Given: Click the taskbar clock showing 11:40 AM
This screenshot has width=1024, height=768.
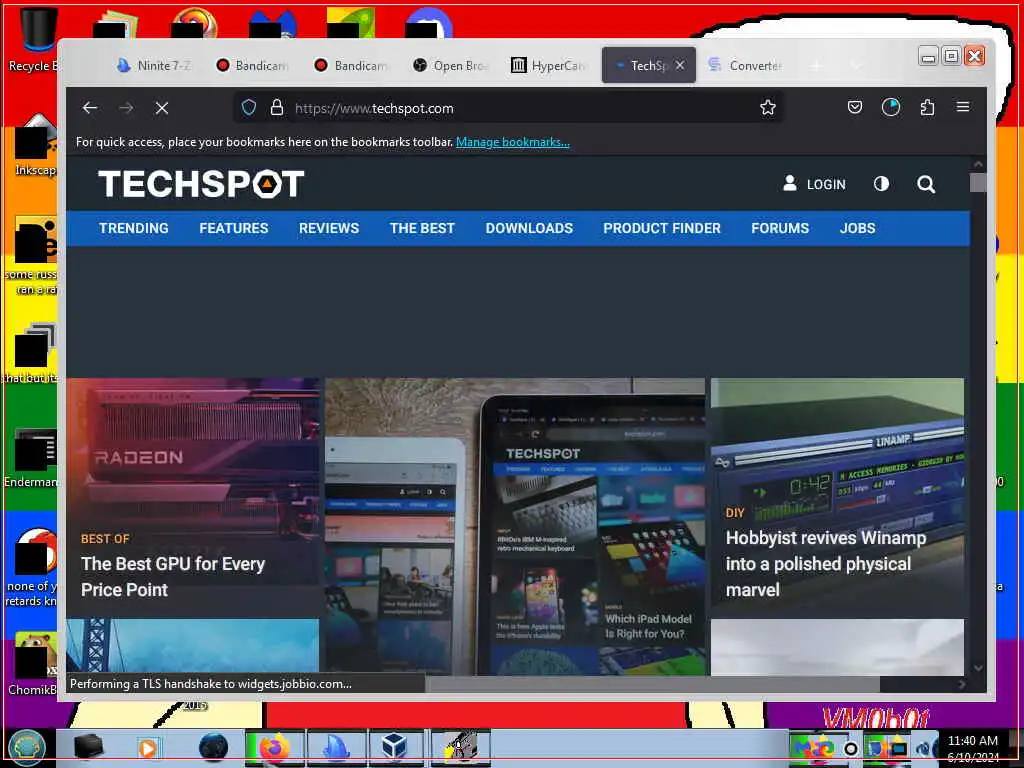Looking at the screenshot, I should click(973, 748).
